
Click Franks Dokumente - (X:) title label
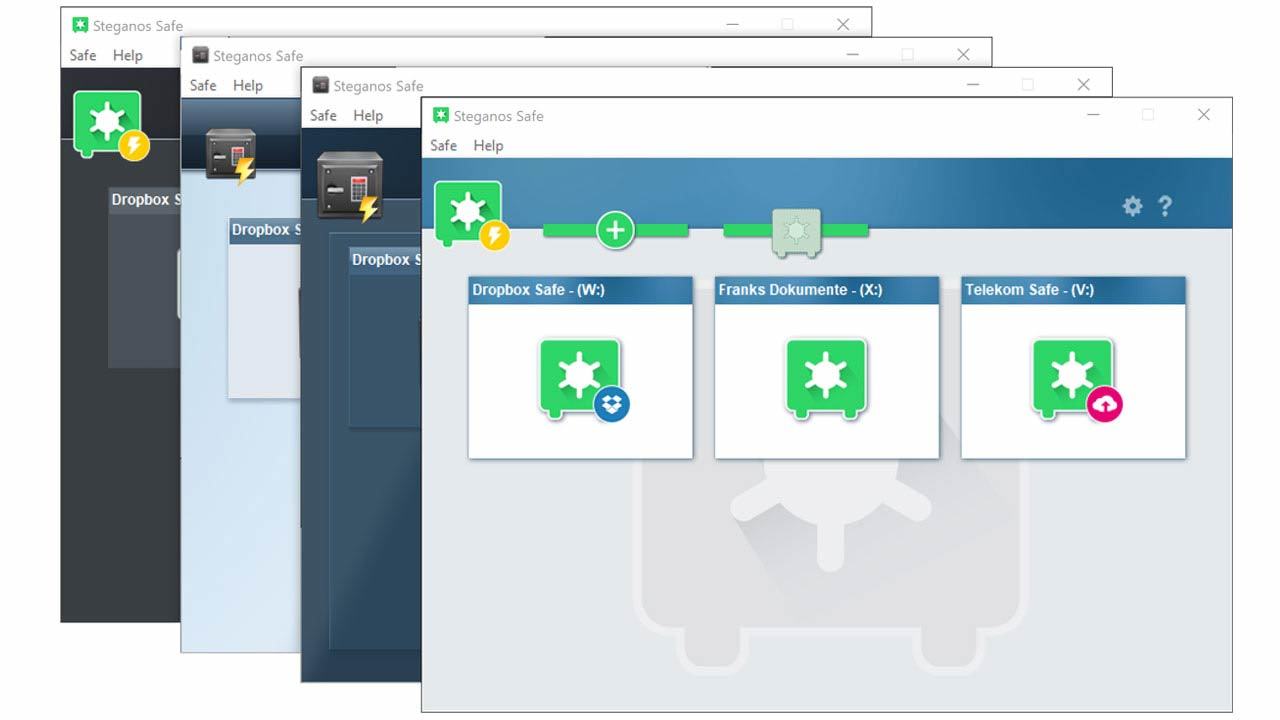pyautogui.click(x=800, y=290)
